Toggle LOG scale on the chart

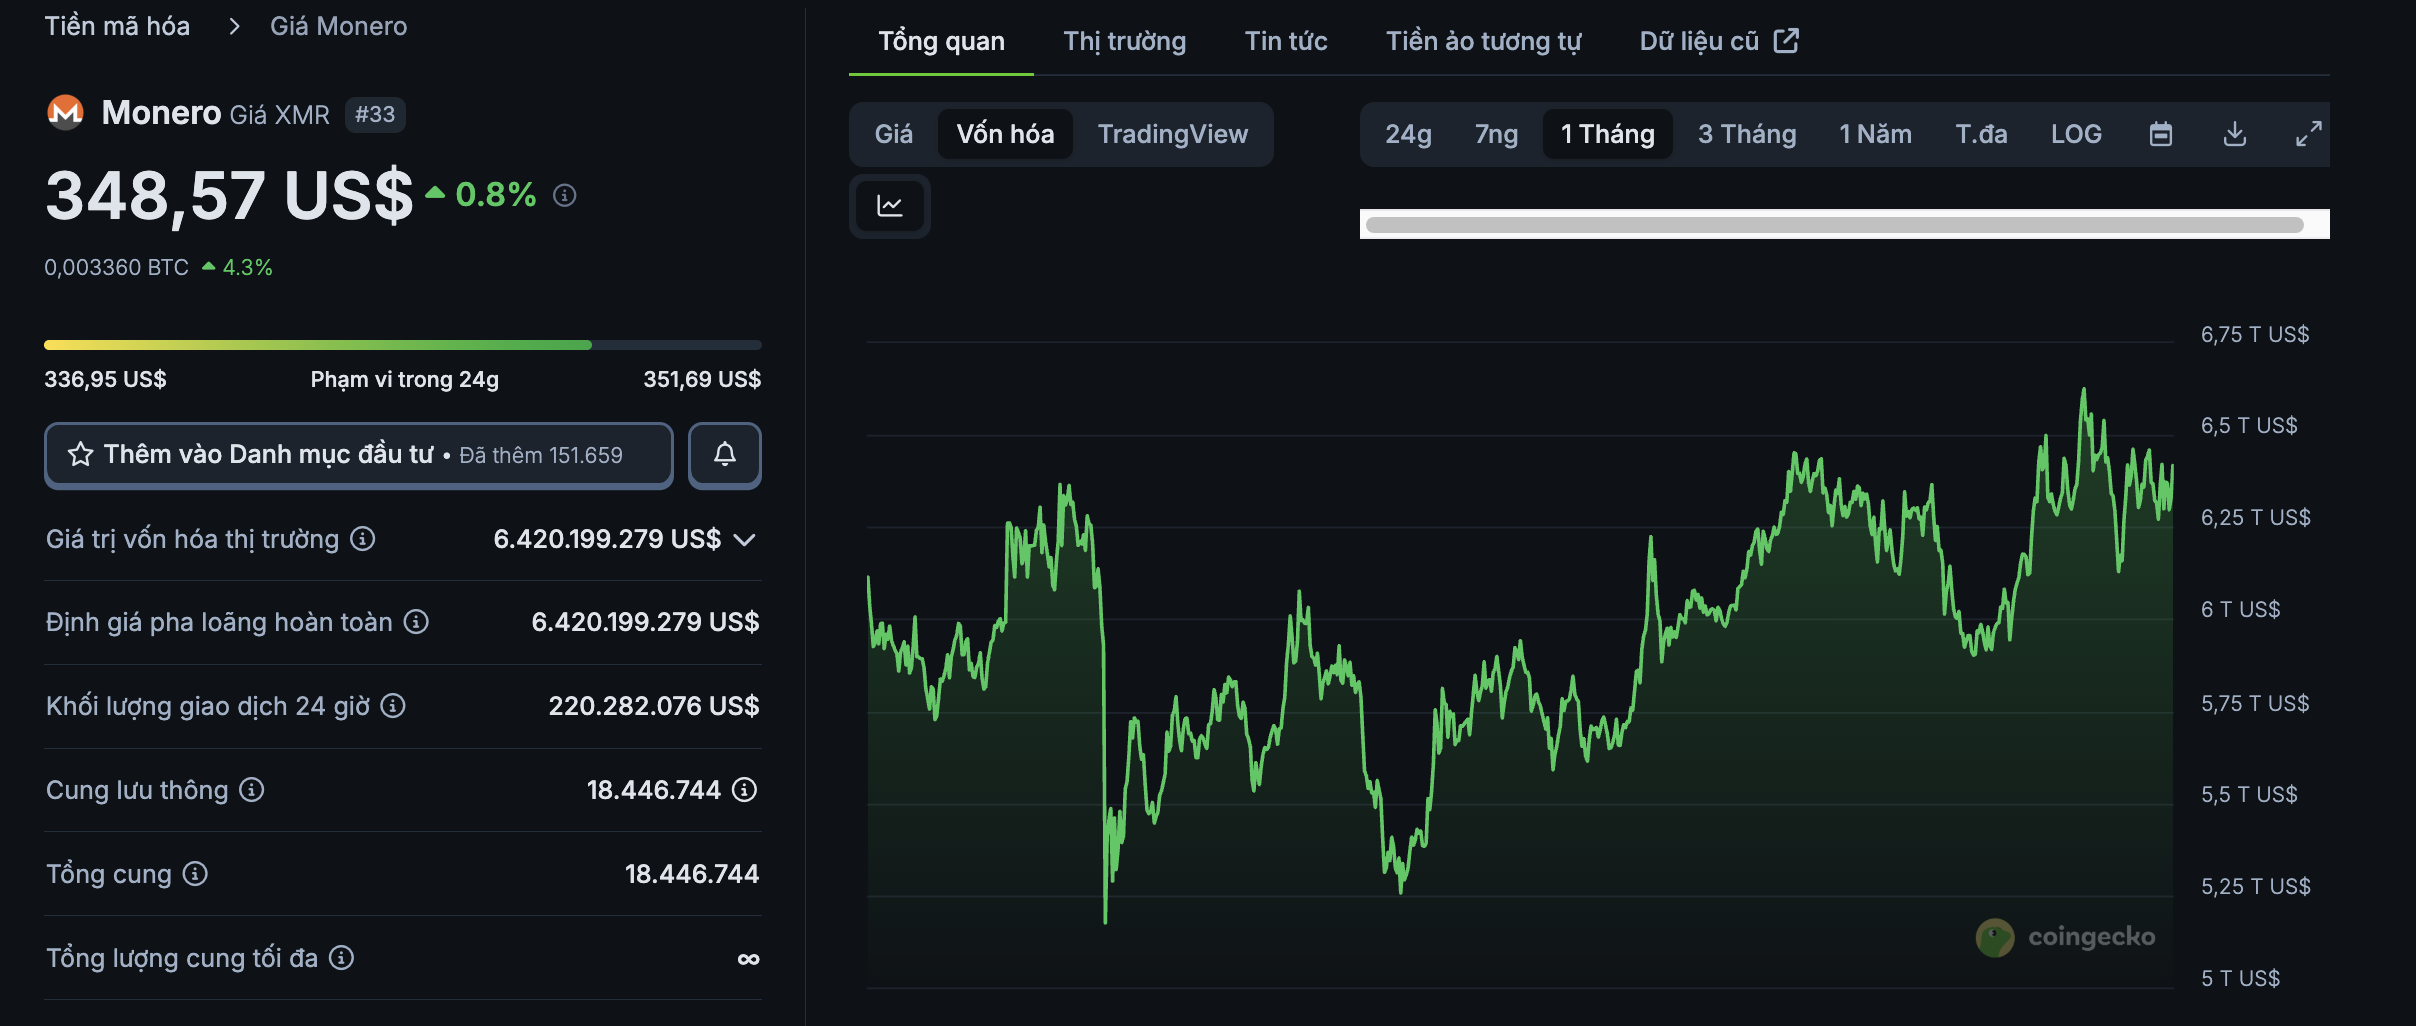click(2077, 133)
